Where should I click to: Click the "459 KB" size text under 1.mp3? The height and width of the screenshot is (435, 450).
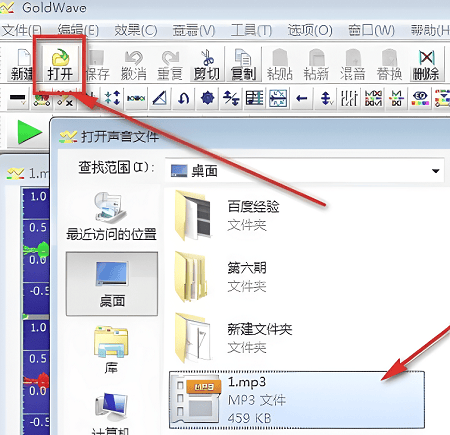[x=250, y=418]
